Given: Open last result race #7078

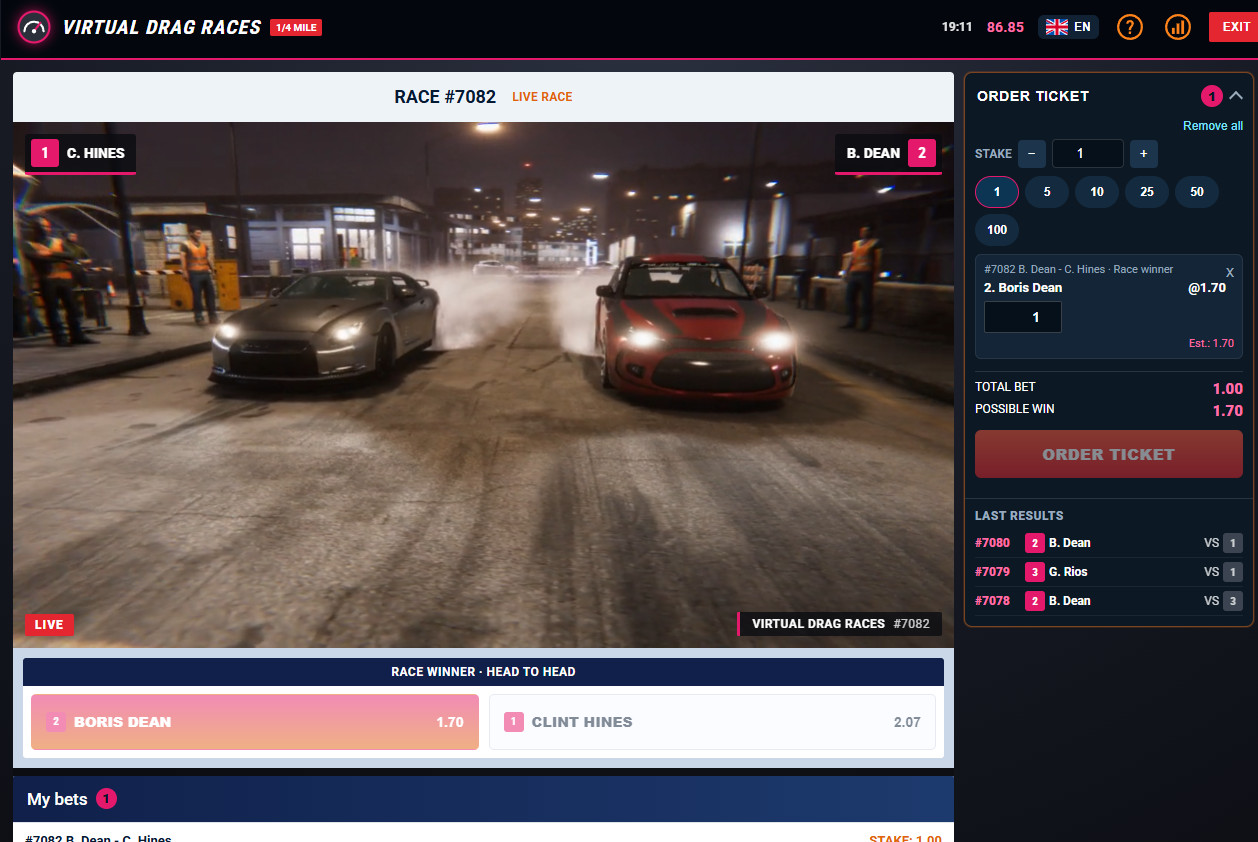Looking at the screenshot, I should 1109,601.
